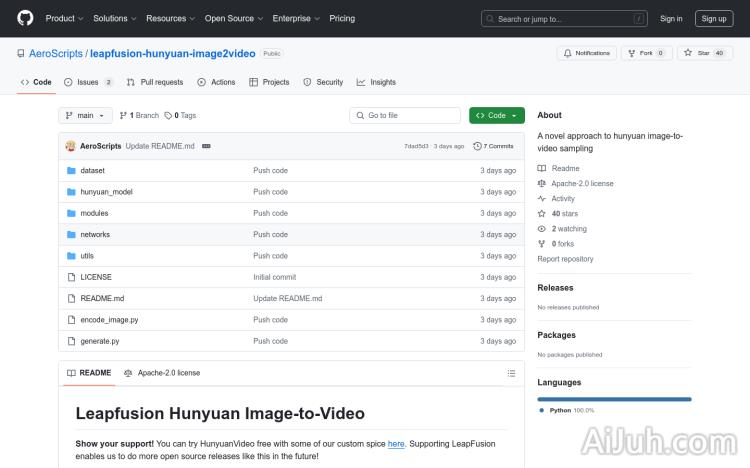This screenshot has width=750, height=468.
Task: Click commit hash 7dad5d3
Action: pyautogui.click(x=416, y=146)
